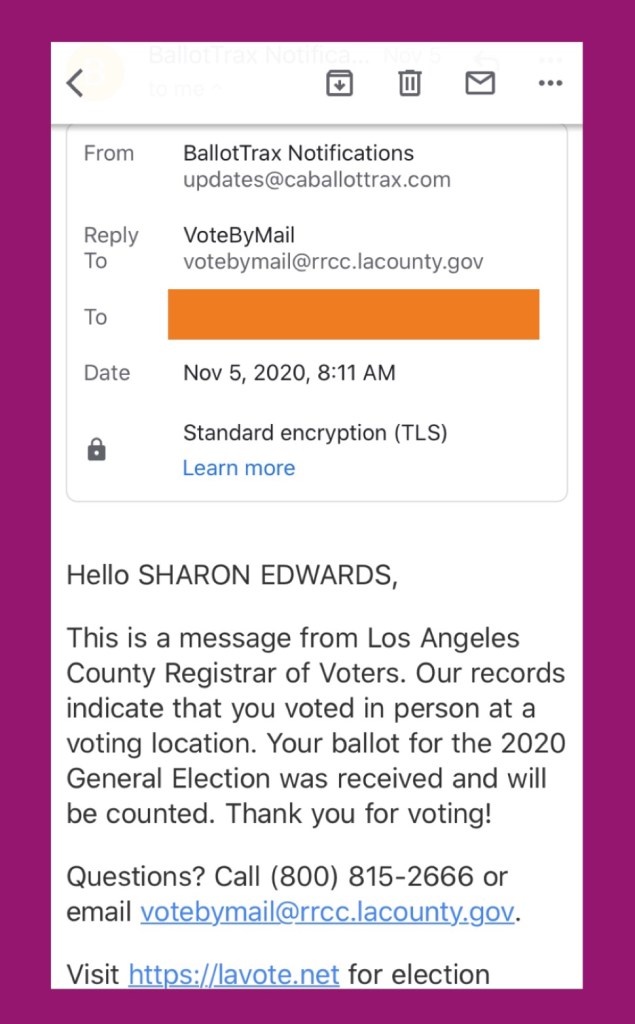
Task: Click the votebymail@rrcc.lacounty.gov link in the body
Action: [327, 912]
